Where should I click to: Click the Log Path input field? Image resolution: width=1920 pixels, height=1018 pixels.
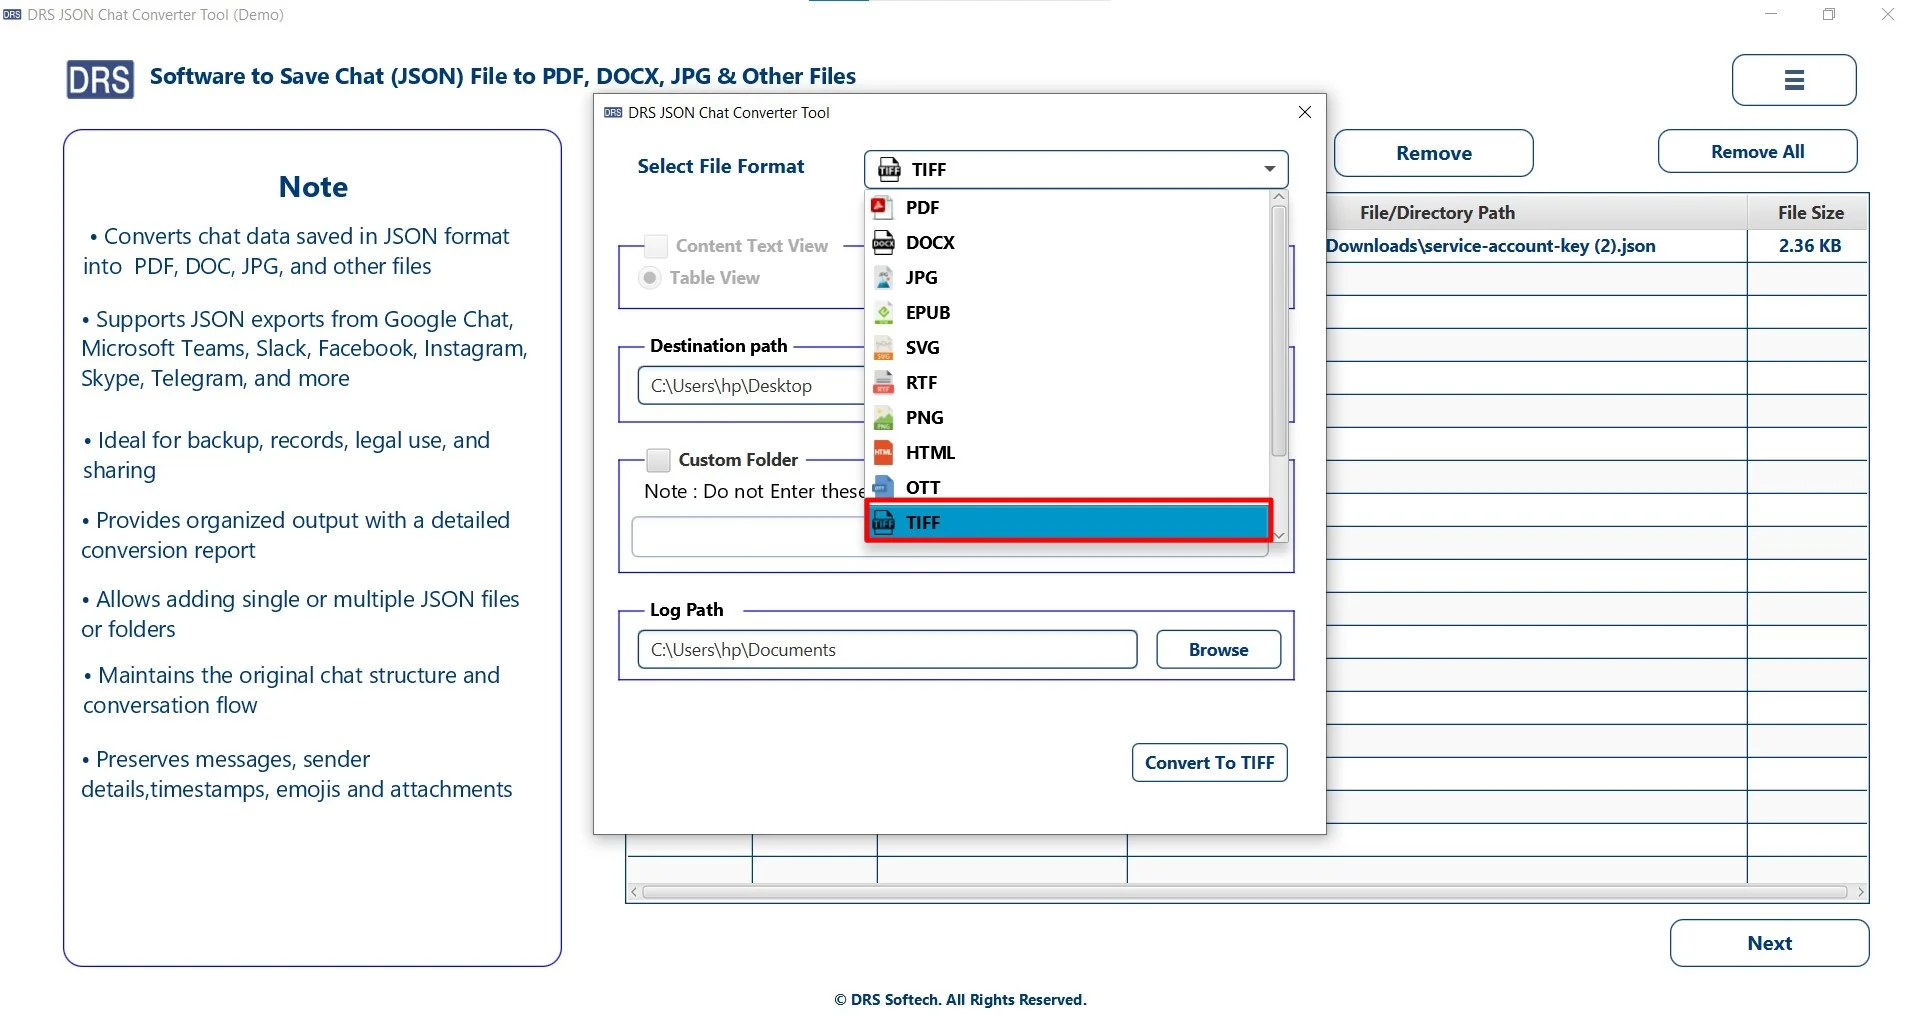(888, 649)
